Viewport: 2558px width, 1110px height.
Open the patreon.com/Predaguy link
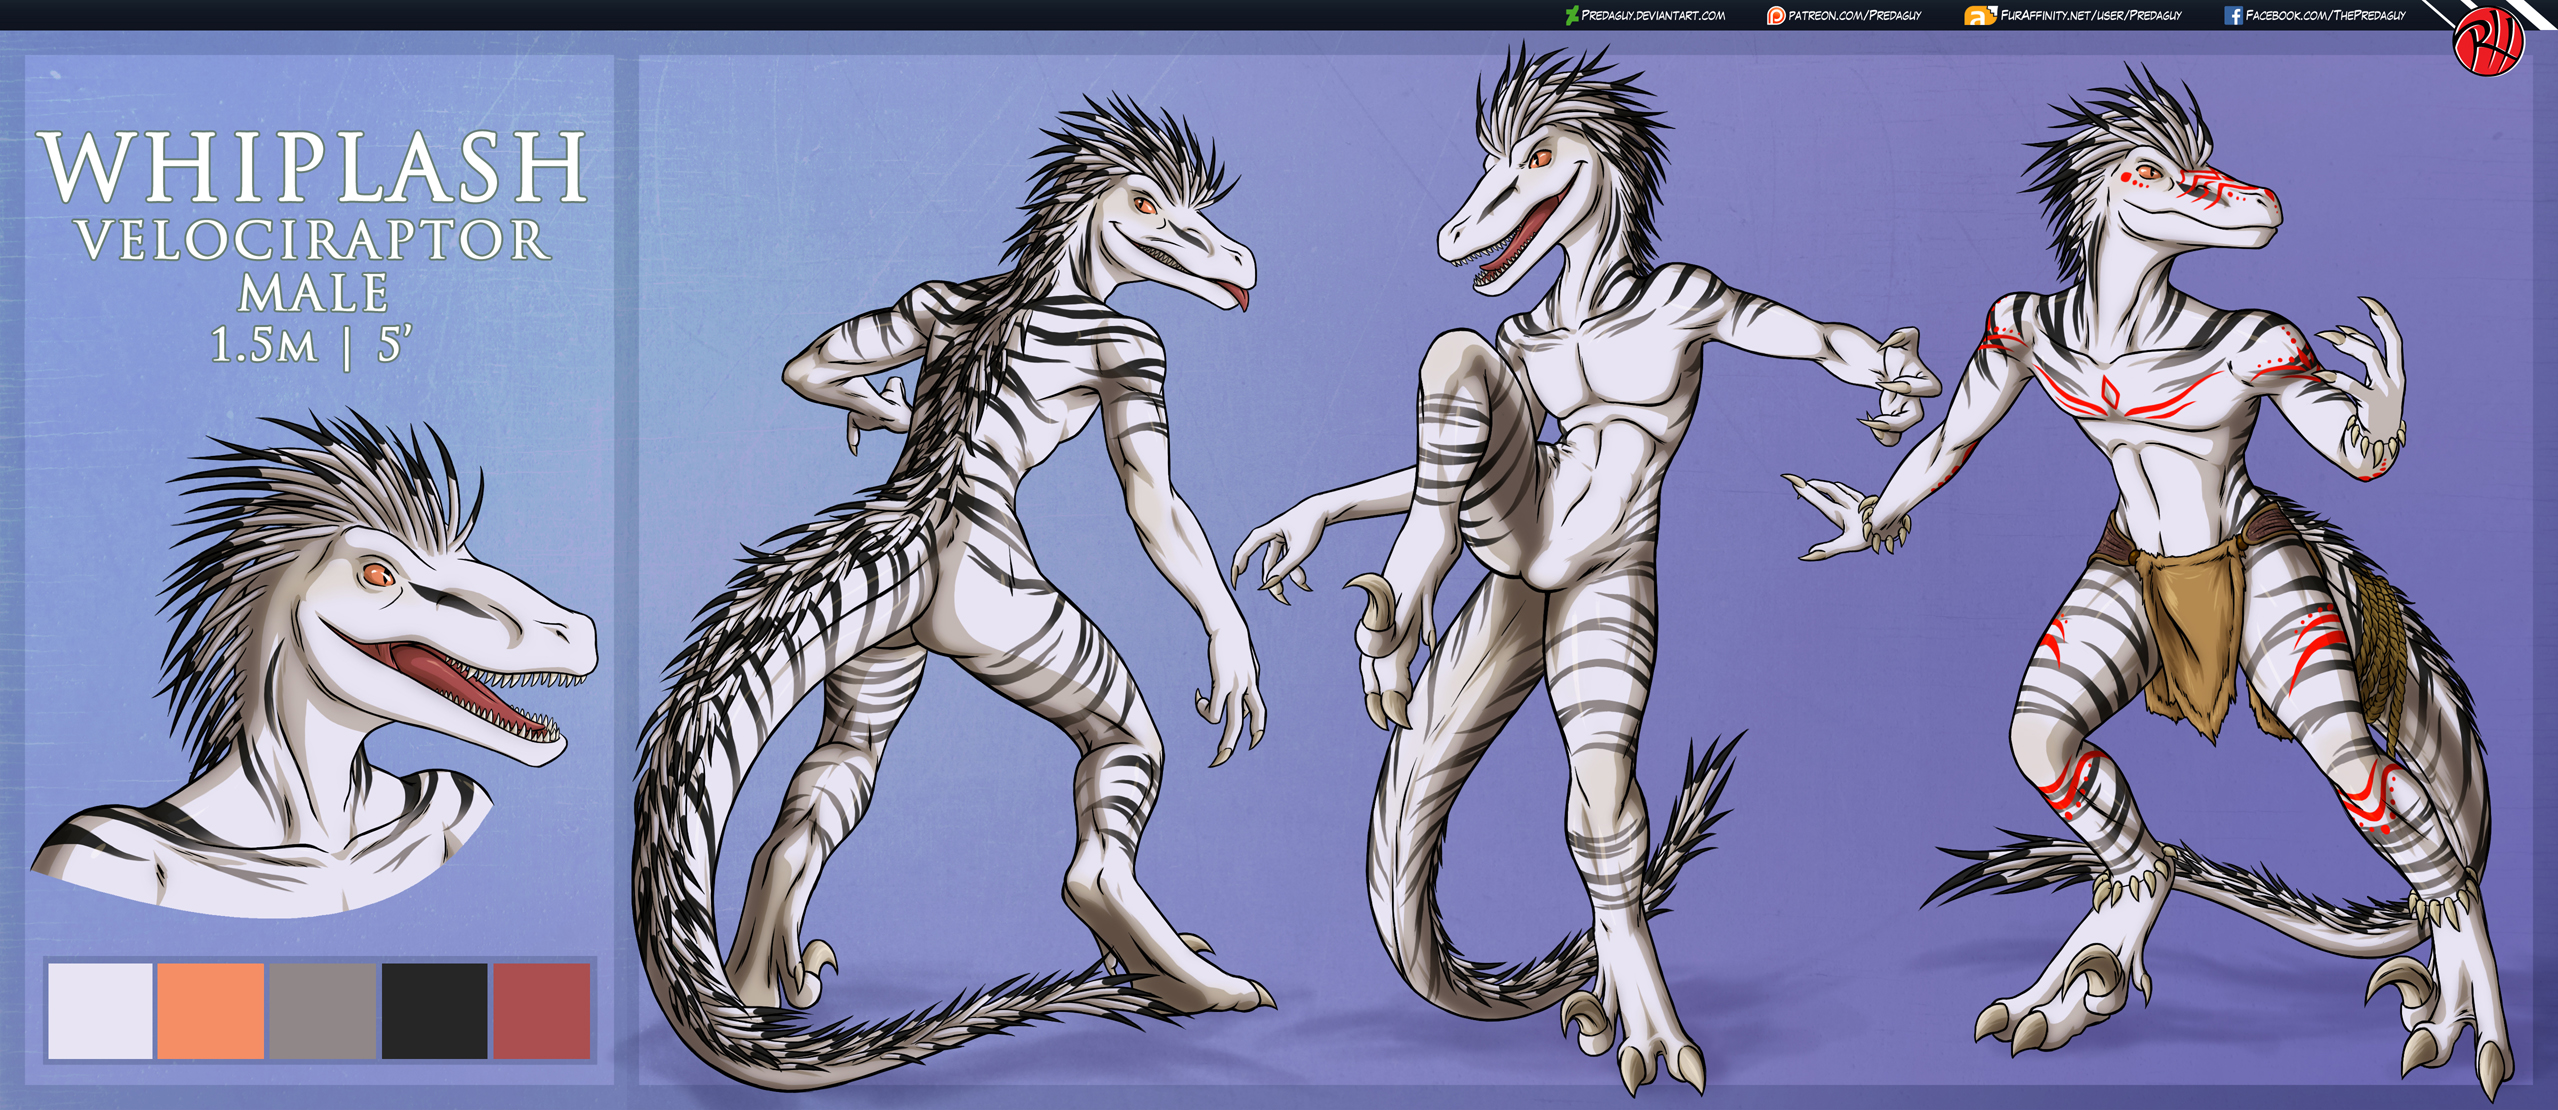point(1854,15)
